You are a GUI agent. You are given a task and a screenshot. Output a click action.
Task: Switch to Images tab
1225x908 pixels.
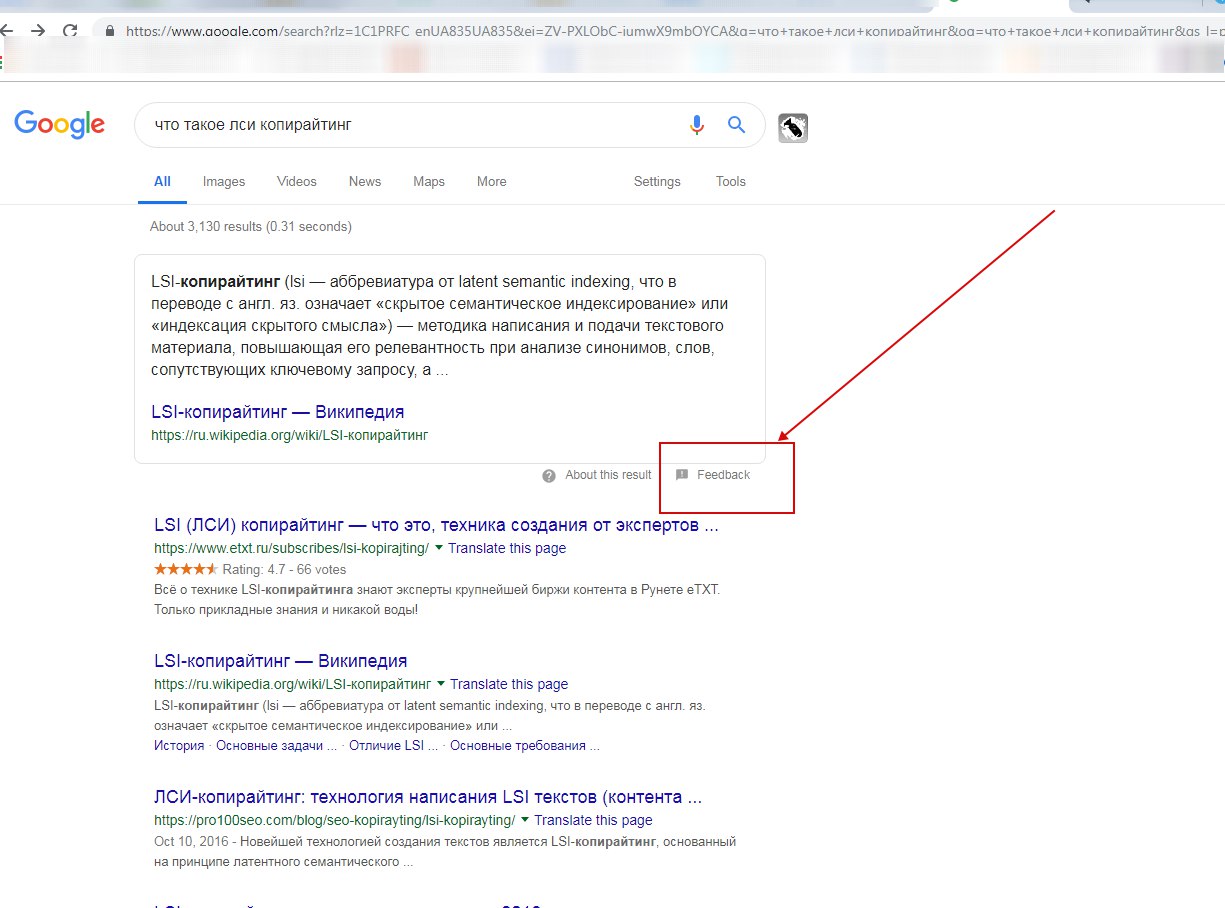224,182
